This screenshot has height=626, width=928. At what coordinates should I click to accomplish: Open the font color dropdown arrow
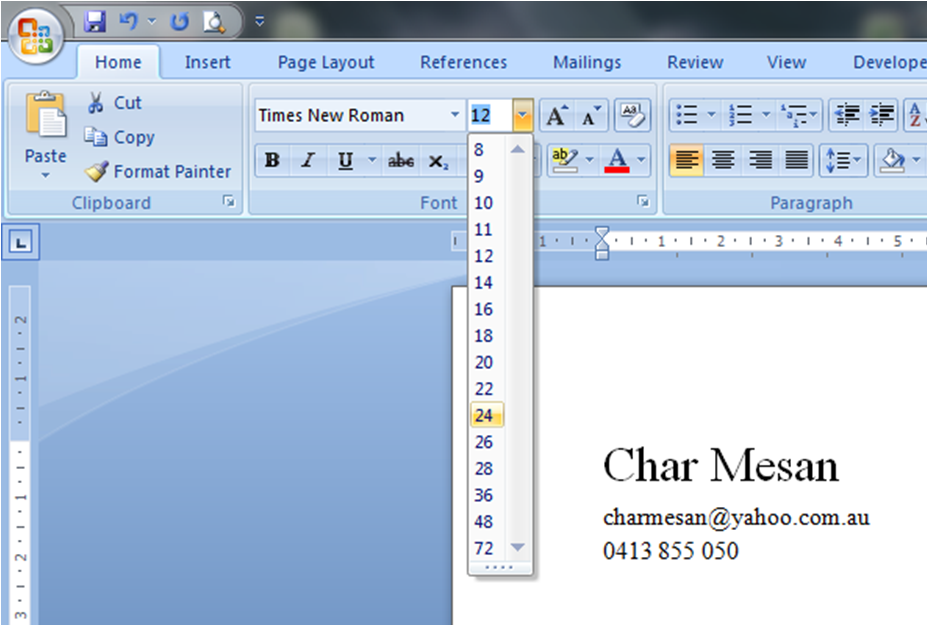642,160
